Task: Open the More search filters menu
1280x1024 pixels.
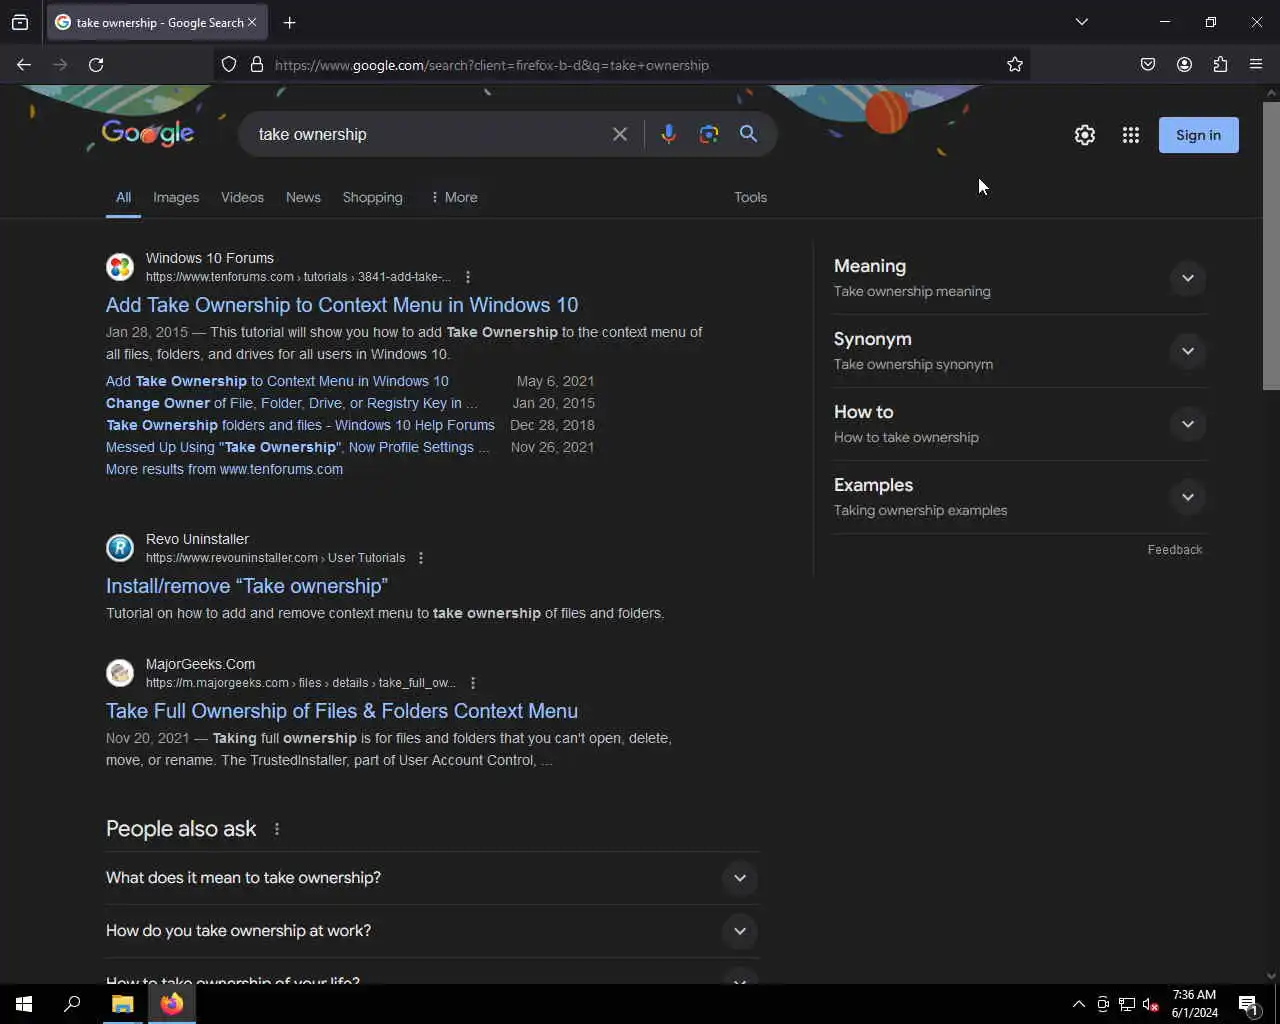Action: [454, 198]
